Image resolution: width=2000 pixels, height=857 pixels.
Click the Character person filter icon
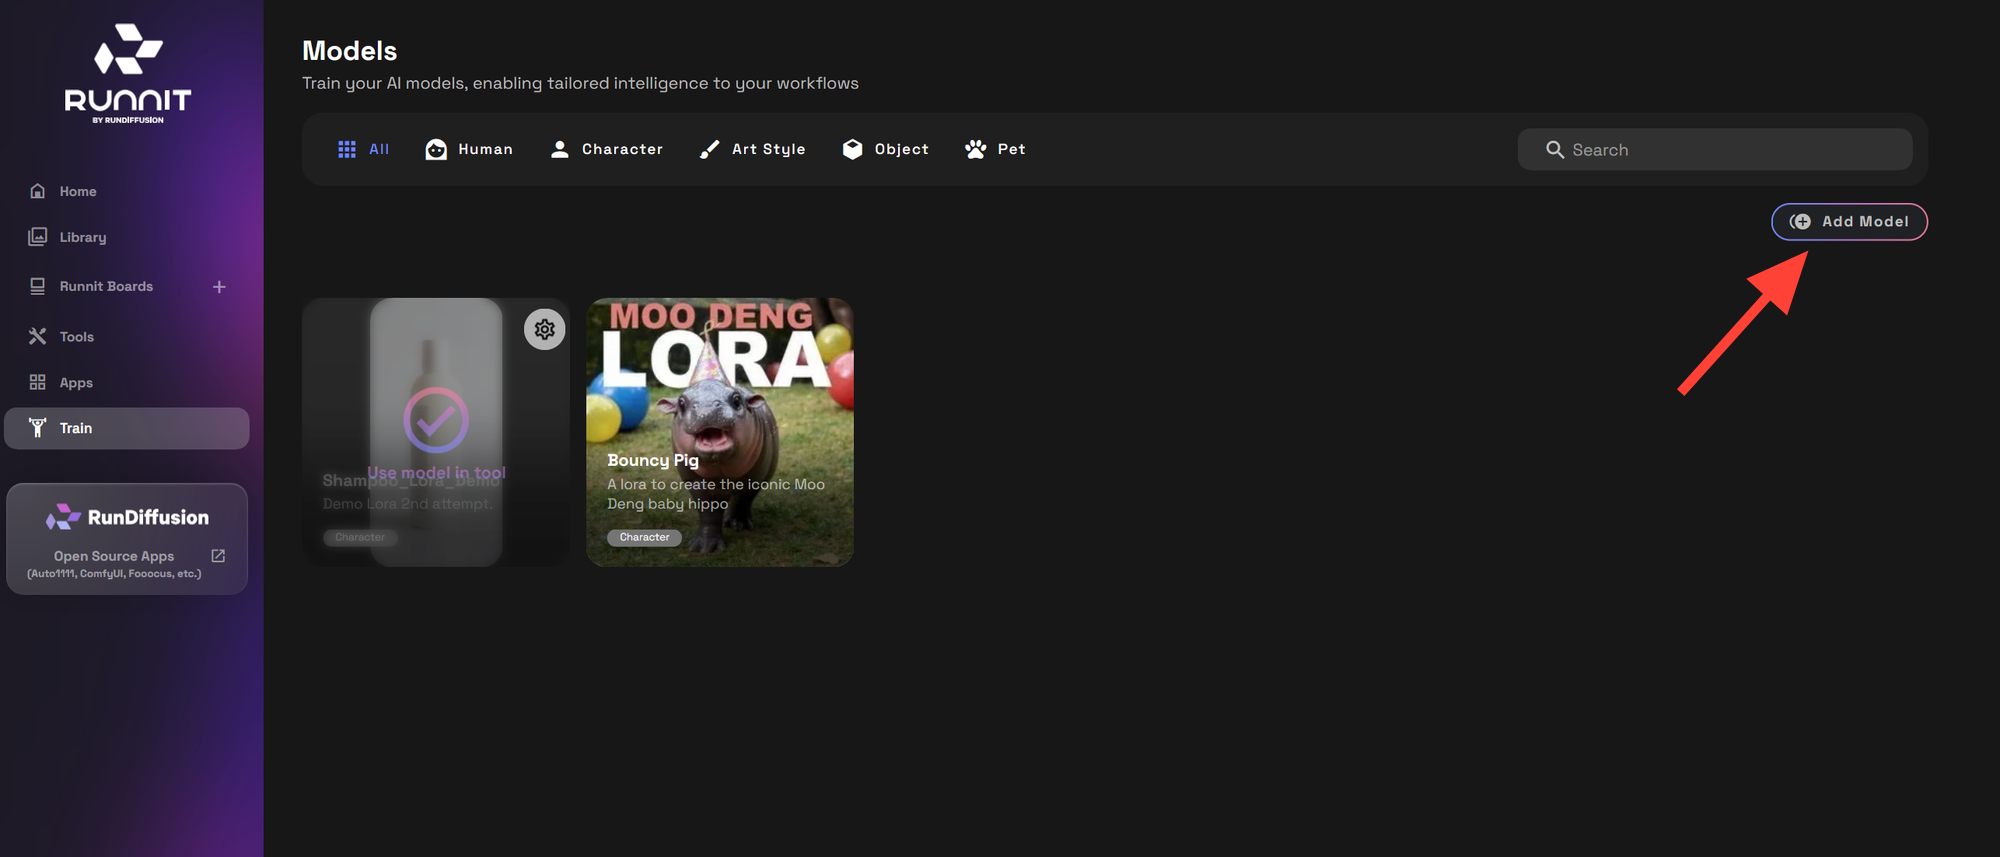[560, 149]
